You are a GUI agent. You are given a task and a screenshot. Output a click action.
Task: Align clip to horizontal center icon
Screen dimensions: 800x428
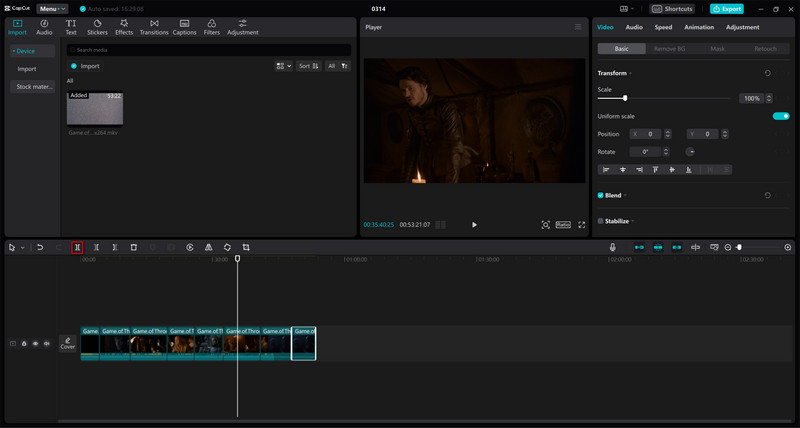click(623, 170)
